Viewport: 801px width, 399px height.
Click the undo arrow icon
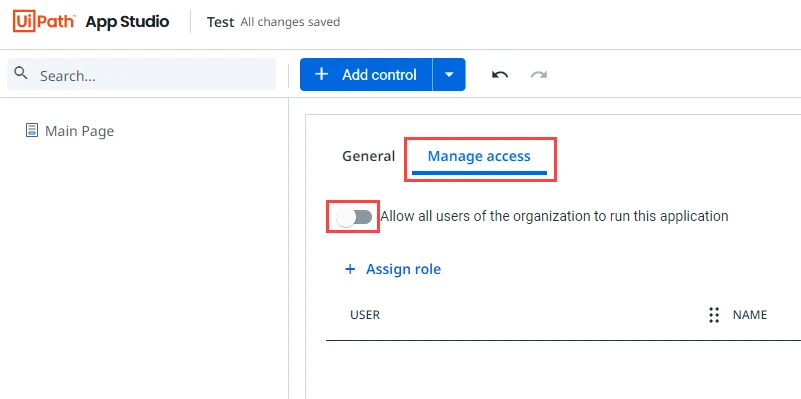pyautogui.click(x=500, y=75)
